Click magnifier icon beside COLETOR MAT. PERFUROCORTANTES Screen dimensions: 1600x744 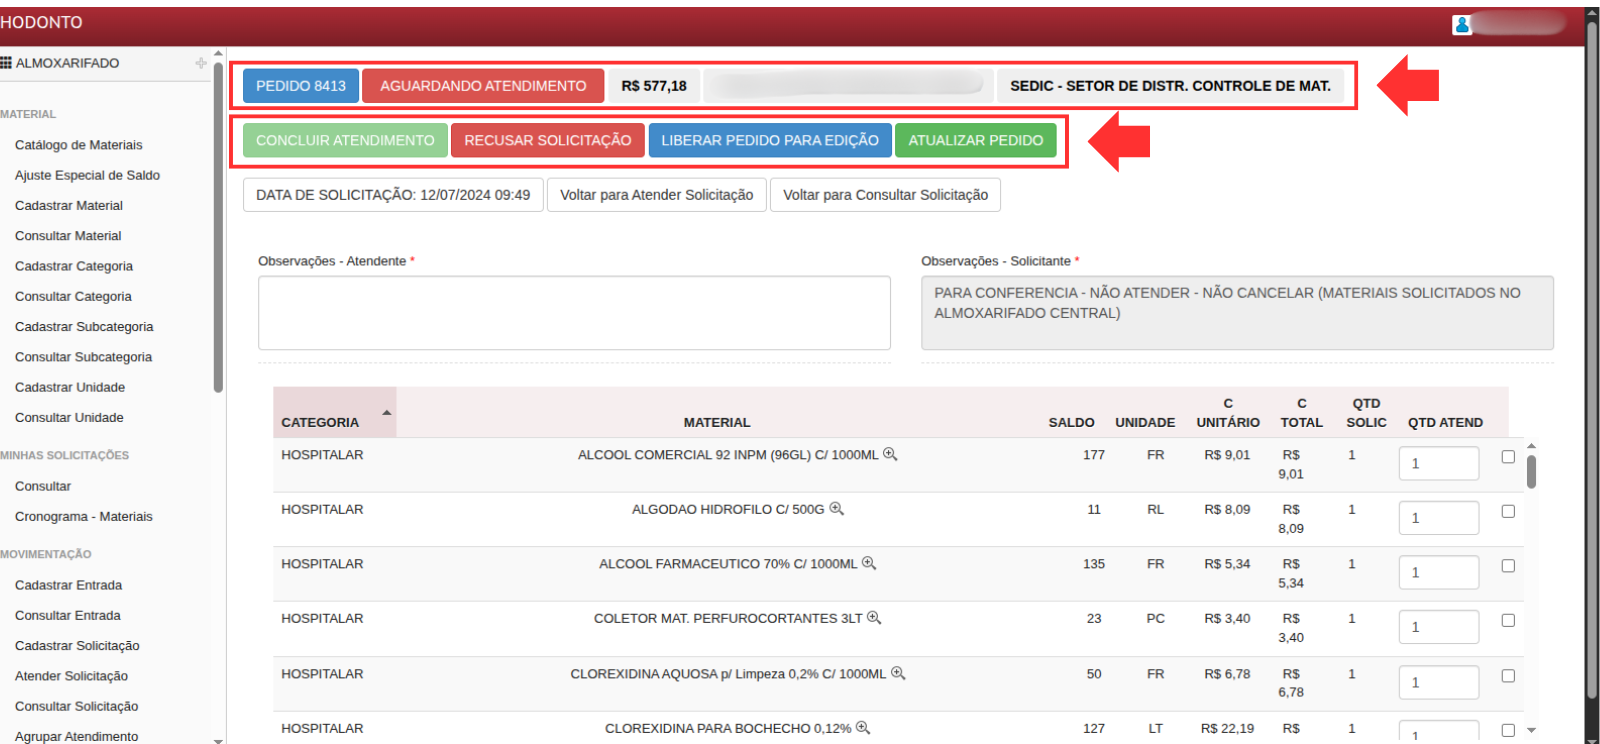[x=874, y=618]
